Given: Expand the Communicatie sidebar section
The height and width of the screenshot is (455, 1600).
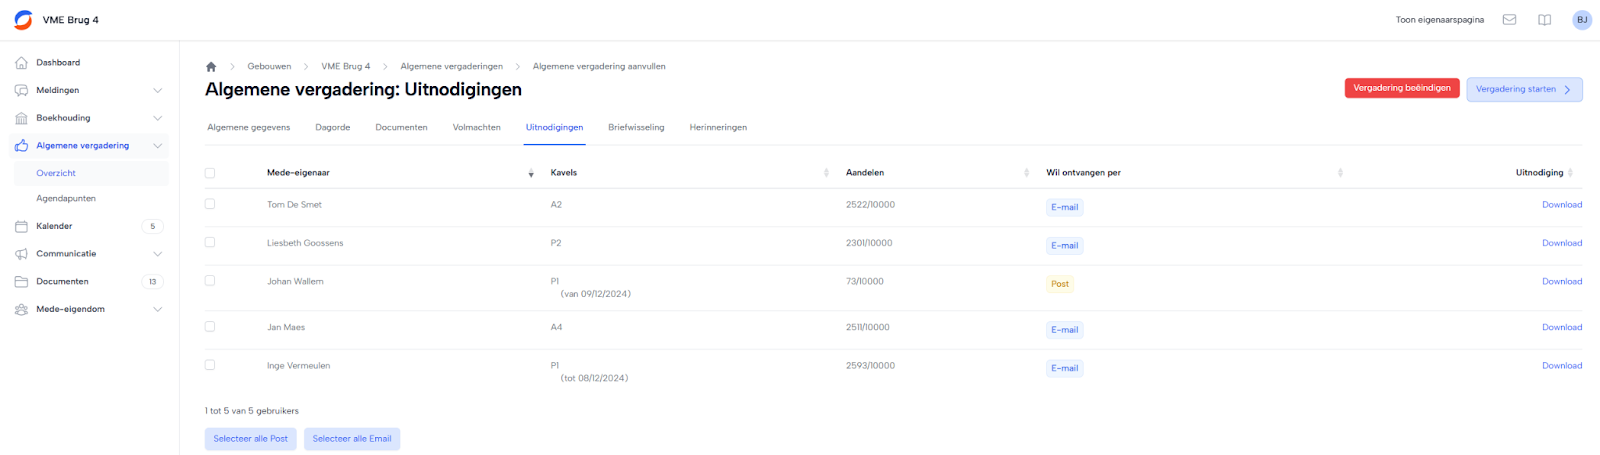Looking at the screenshot, I should coord(157,254).
